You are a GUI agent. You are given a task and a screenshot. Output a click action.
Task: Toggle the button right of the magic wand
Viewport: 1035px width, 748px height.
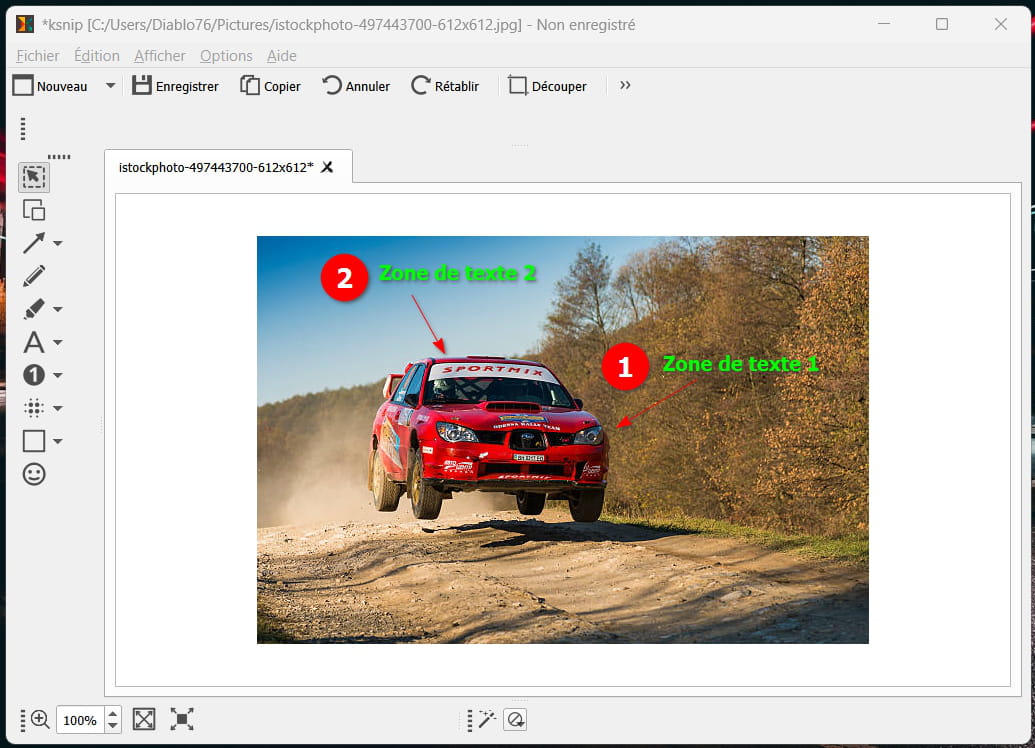pyautogui.click(x=515, y=719)
